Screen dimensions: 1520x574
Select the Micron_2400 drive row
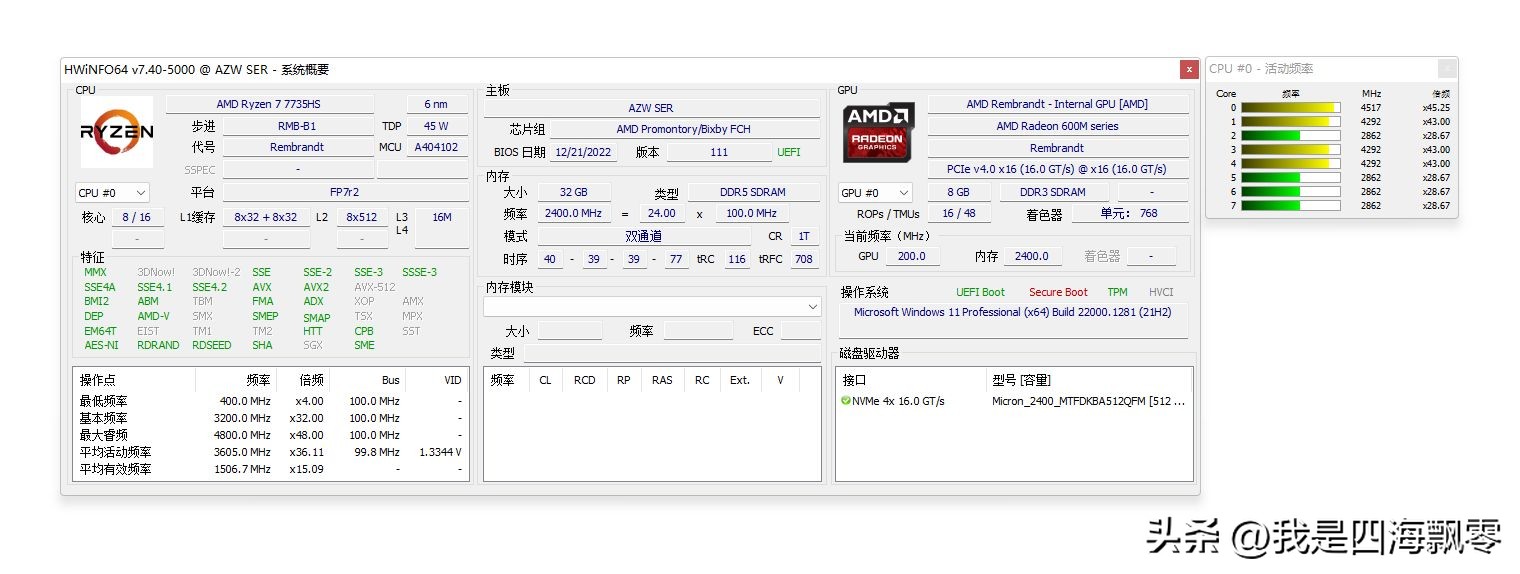pyautogui.click(x=1014, y=401)
